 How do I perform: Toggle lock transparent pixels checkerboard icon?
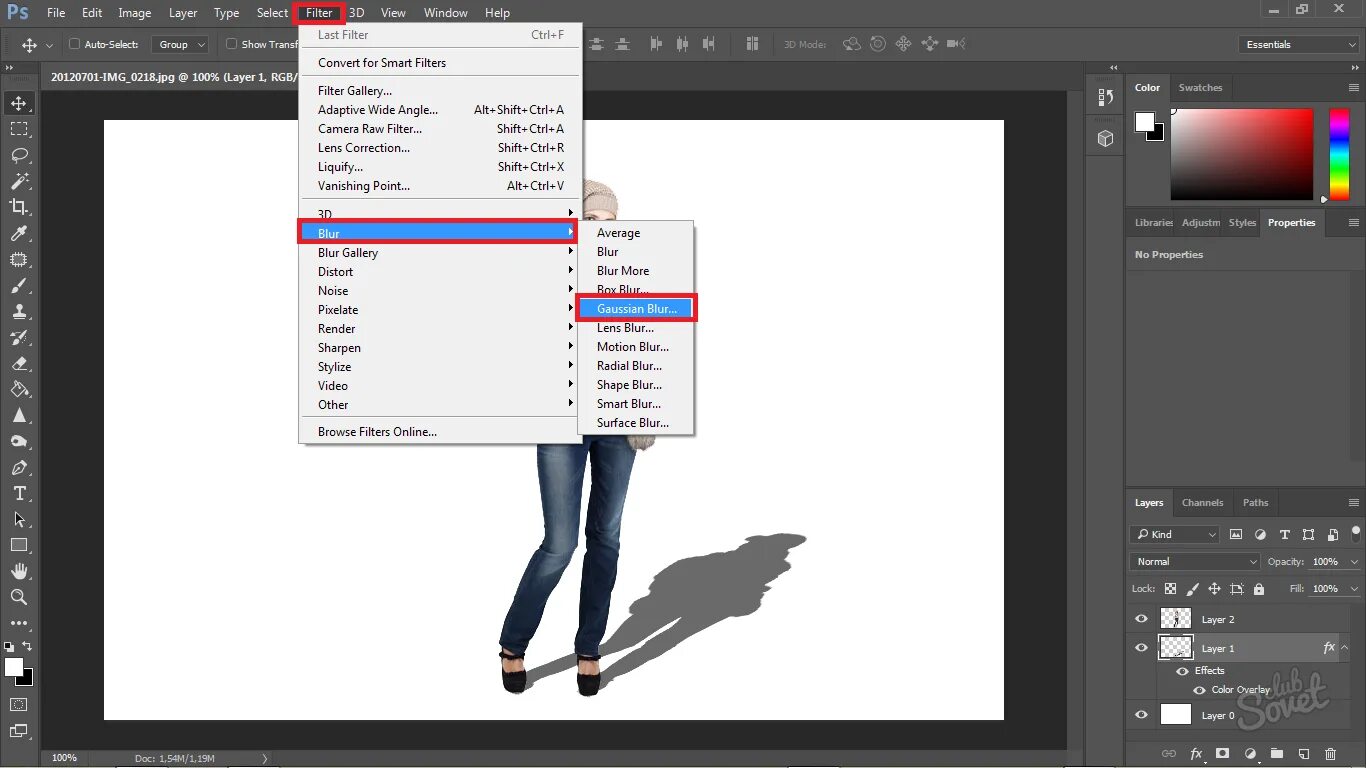point(1170,589)
